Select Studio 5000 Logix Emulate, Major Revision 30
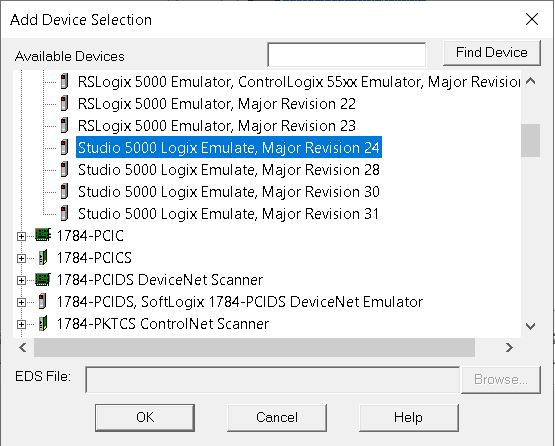This screenshot has height=446, width=555. tap(229, 192)
